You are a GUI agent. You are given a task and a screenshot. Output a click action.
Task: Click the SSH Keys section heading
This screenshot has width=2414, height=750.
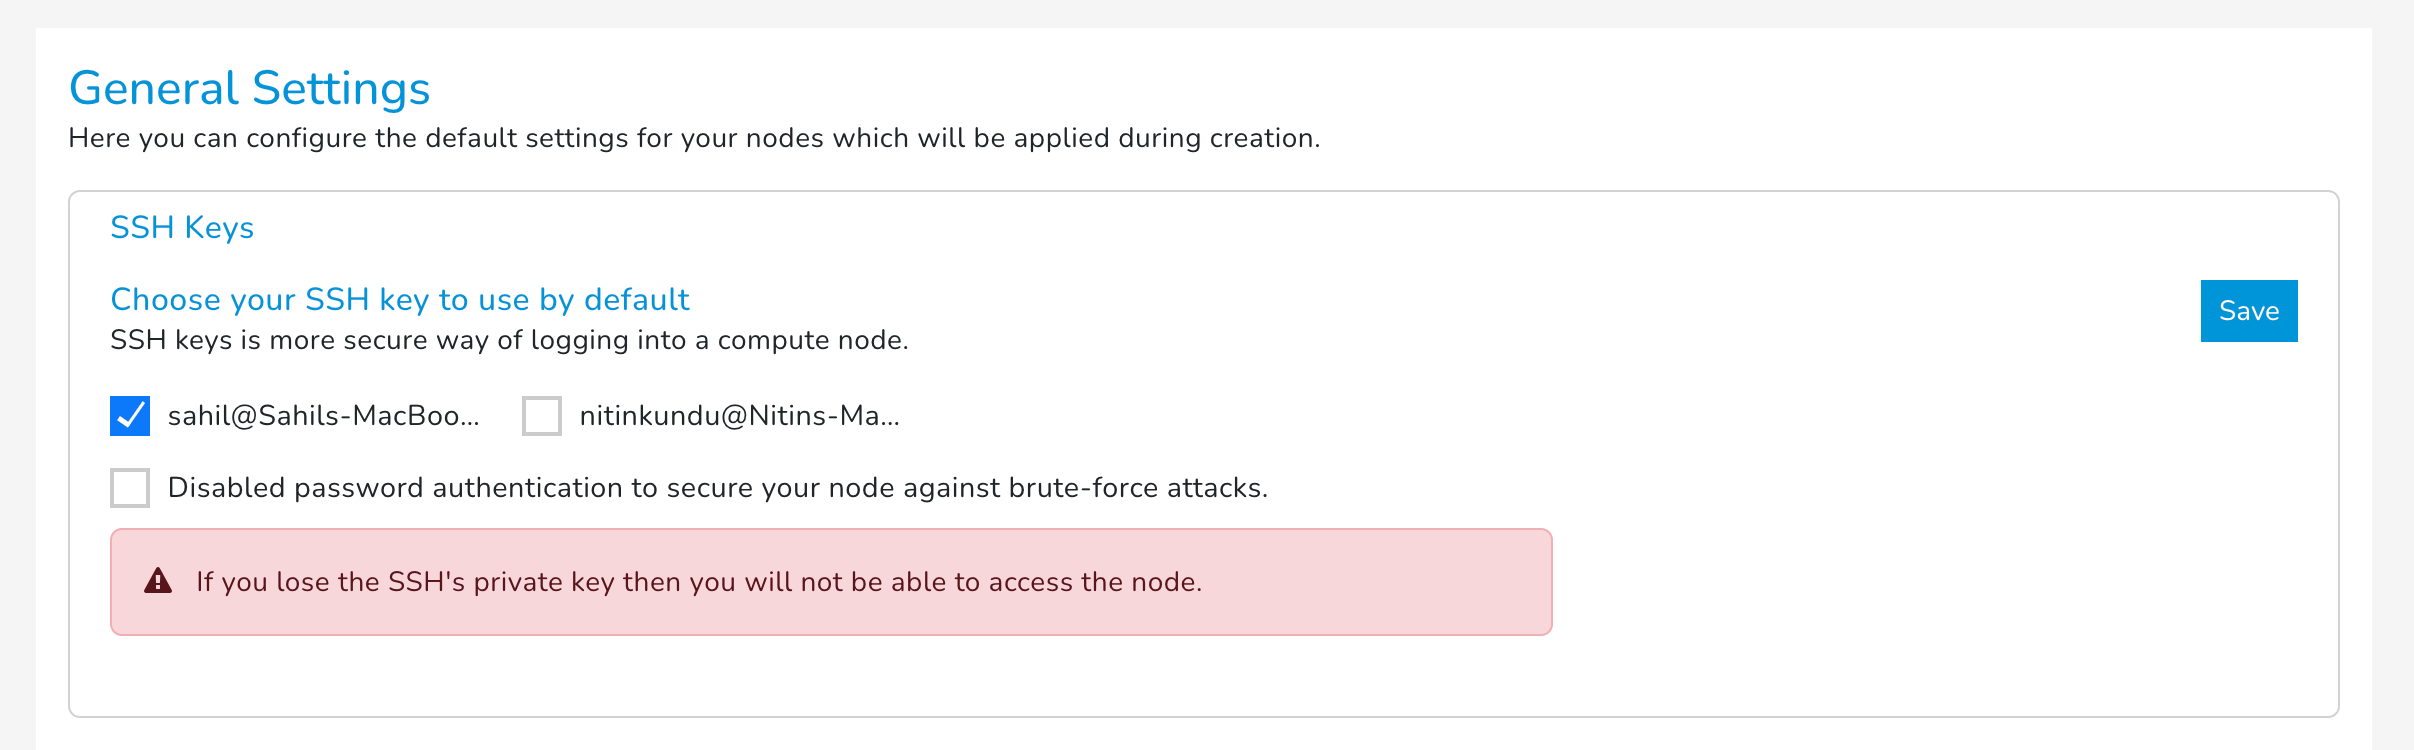[182, 228]
